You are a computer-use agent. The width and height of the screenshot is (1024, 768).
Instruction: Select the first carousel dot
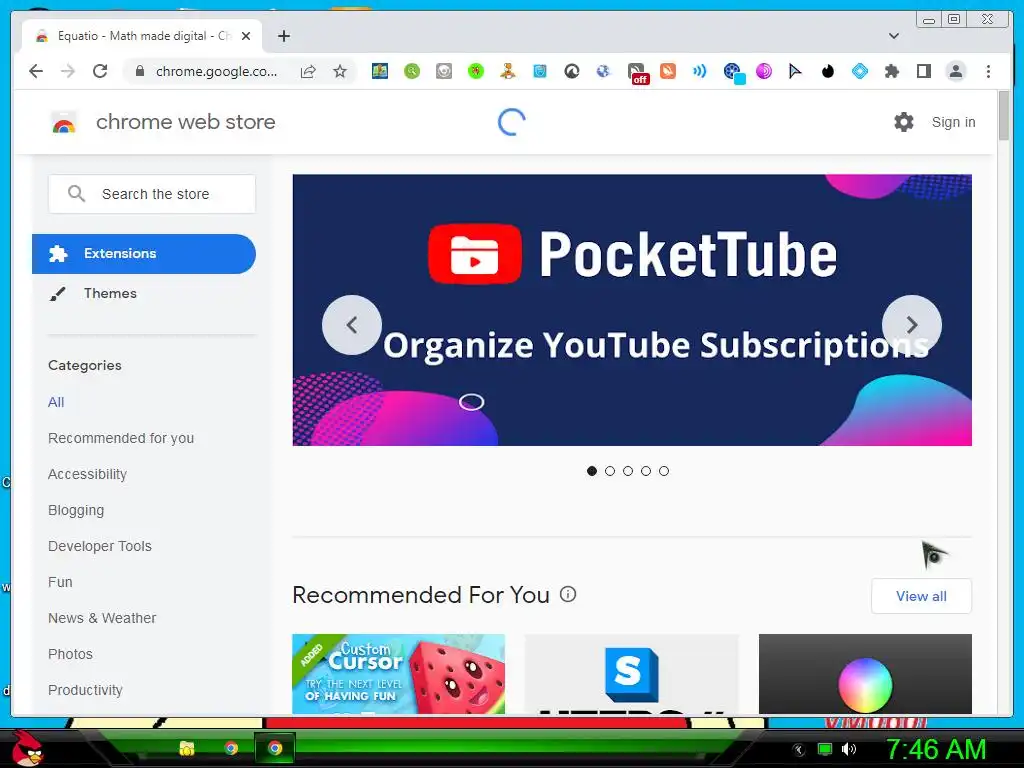coord(592,471)
